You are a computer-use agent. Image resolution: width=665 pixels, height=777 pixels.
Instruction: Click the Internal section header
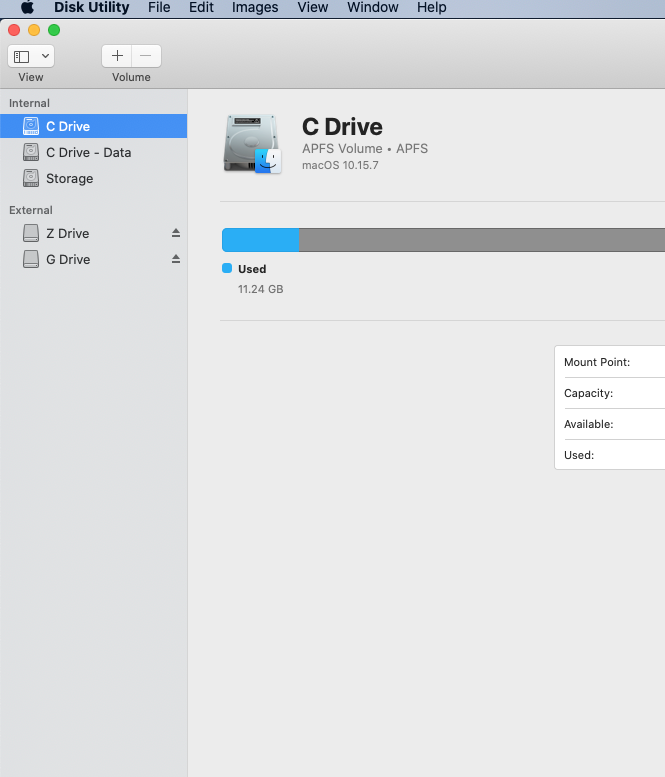(29, 103)
